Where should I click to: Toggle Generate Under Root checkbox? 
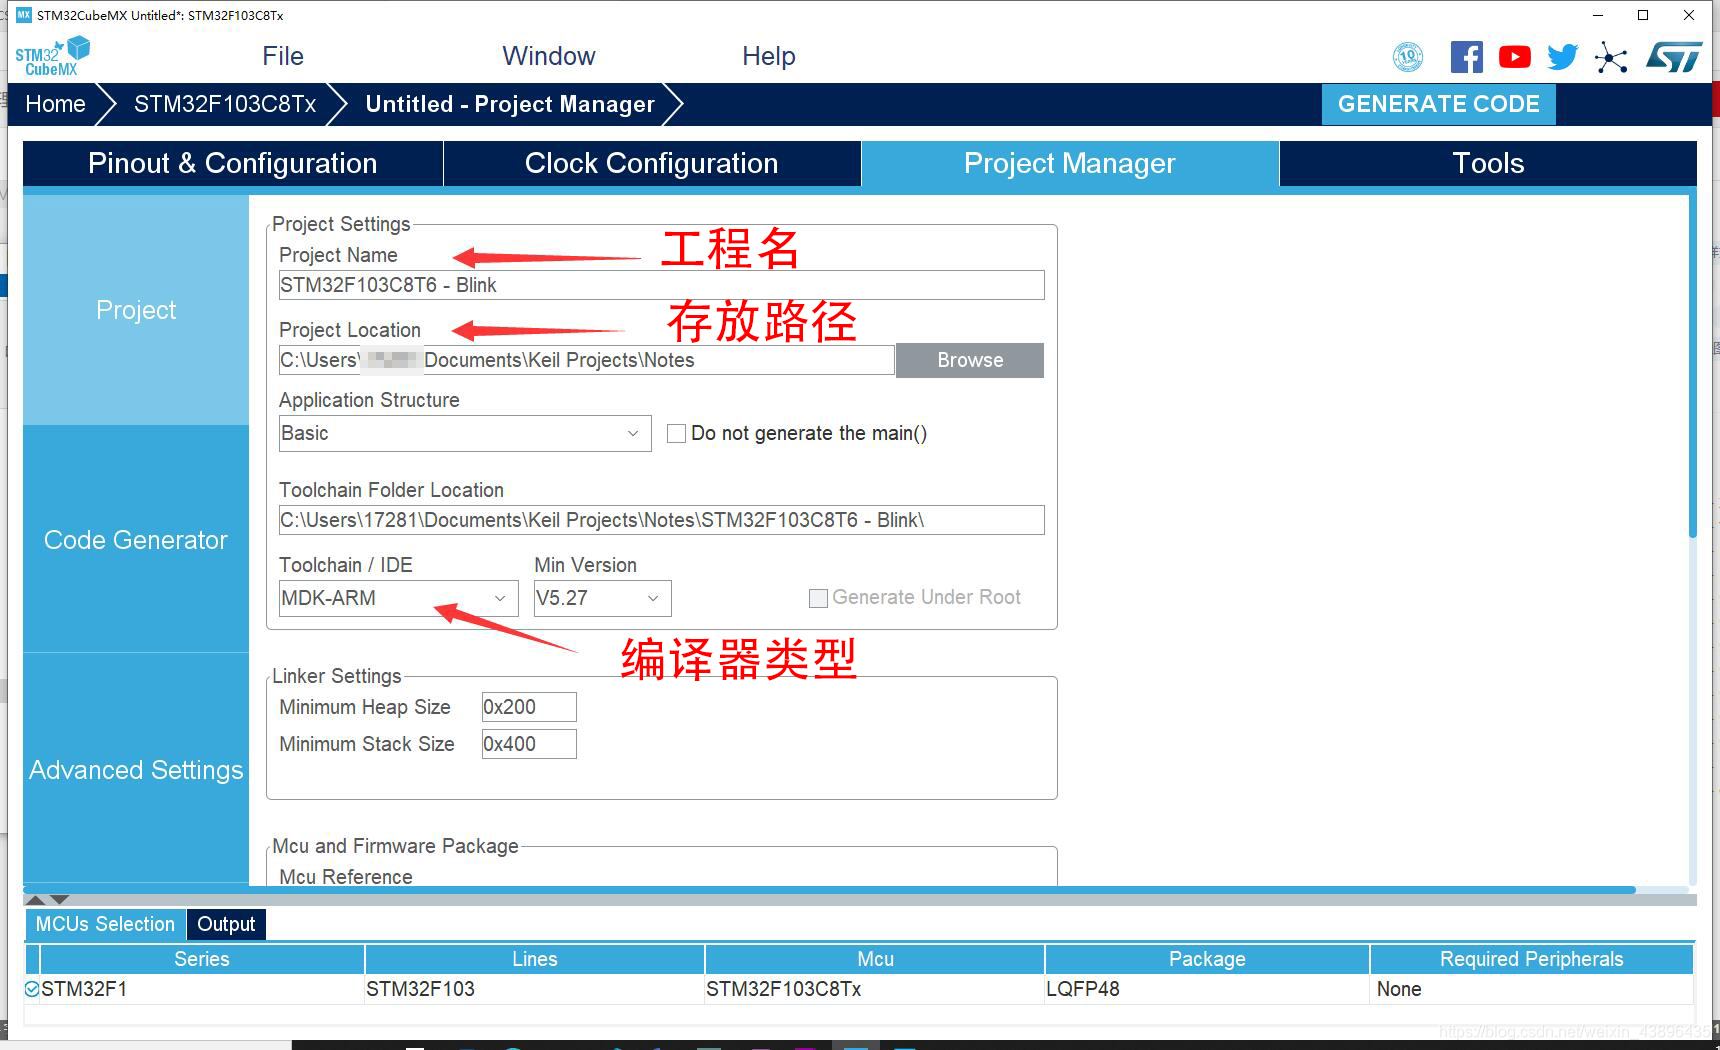pos(818,598)
